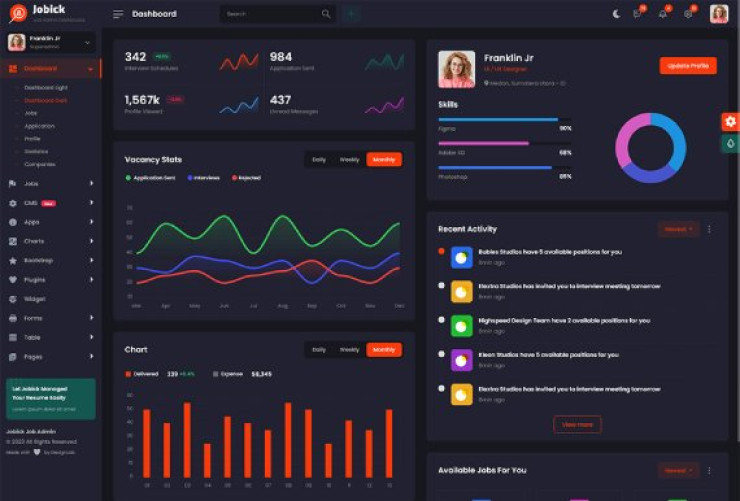Toggle dark mode with the moon icon
The width and height of the screenshot is (740, 501).
point(616,14)
